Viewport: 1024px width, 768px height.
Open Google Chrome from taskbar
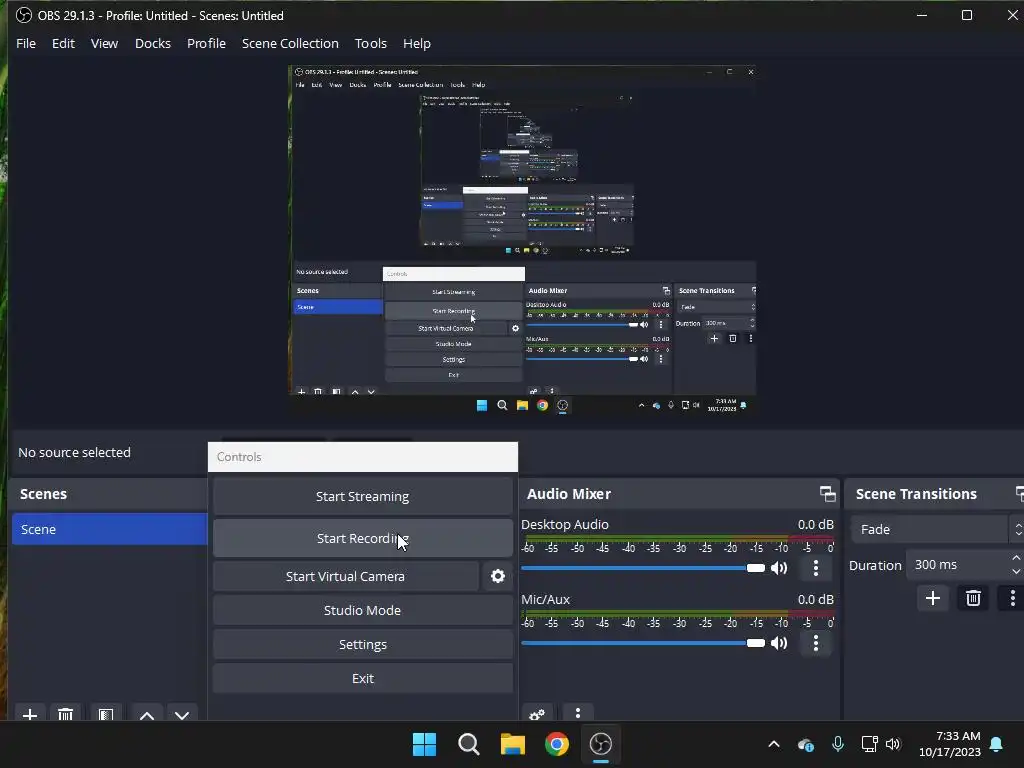[556, 744]
